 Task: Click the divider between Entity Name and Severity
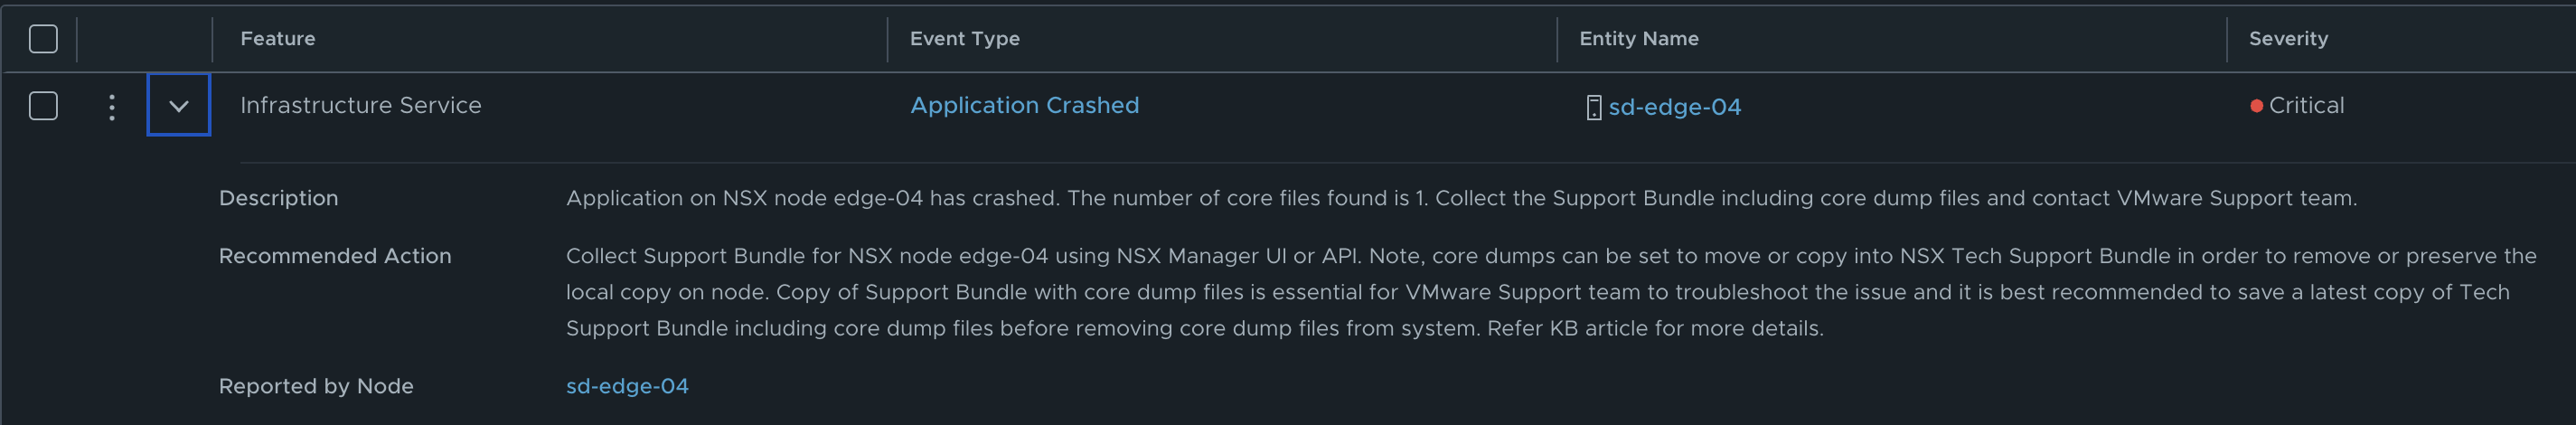click(2227, 39)
